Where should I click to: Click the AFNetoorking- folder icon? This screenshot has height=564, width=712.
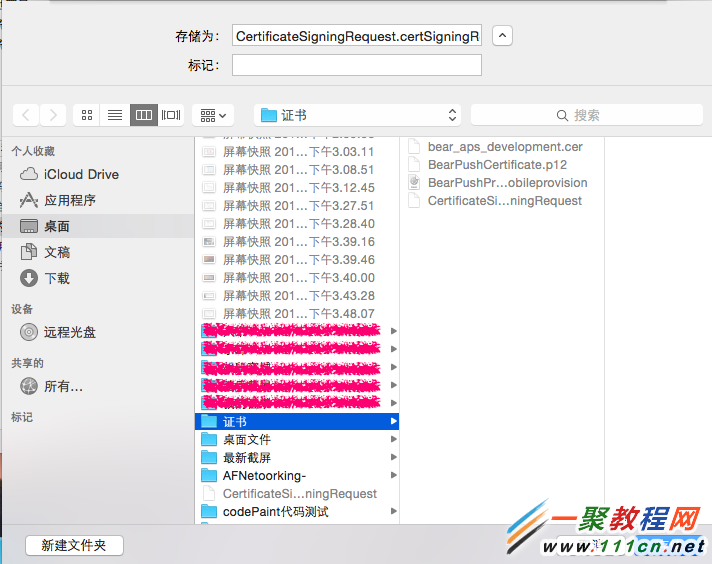point(209,475)
